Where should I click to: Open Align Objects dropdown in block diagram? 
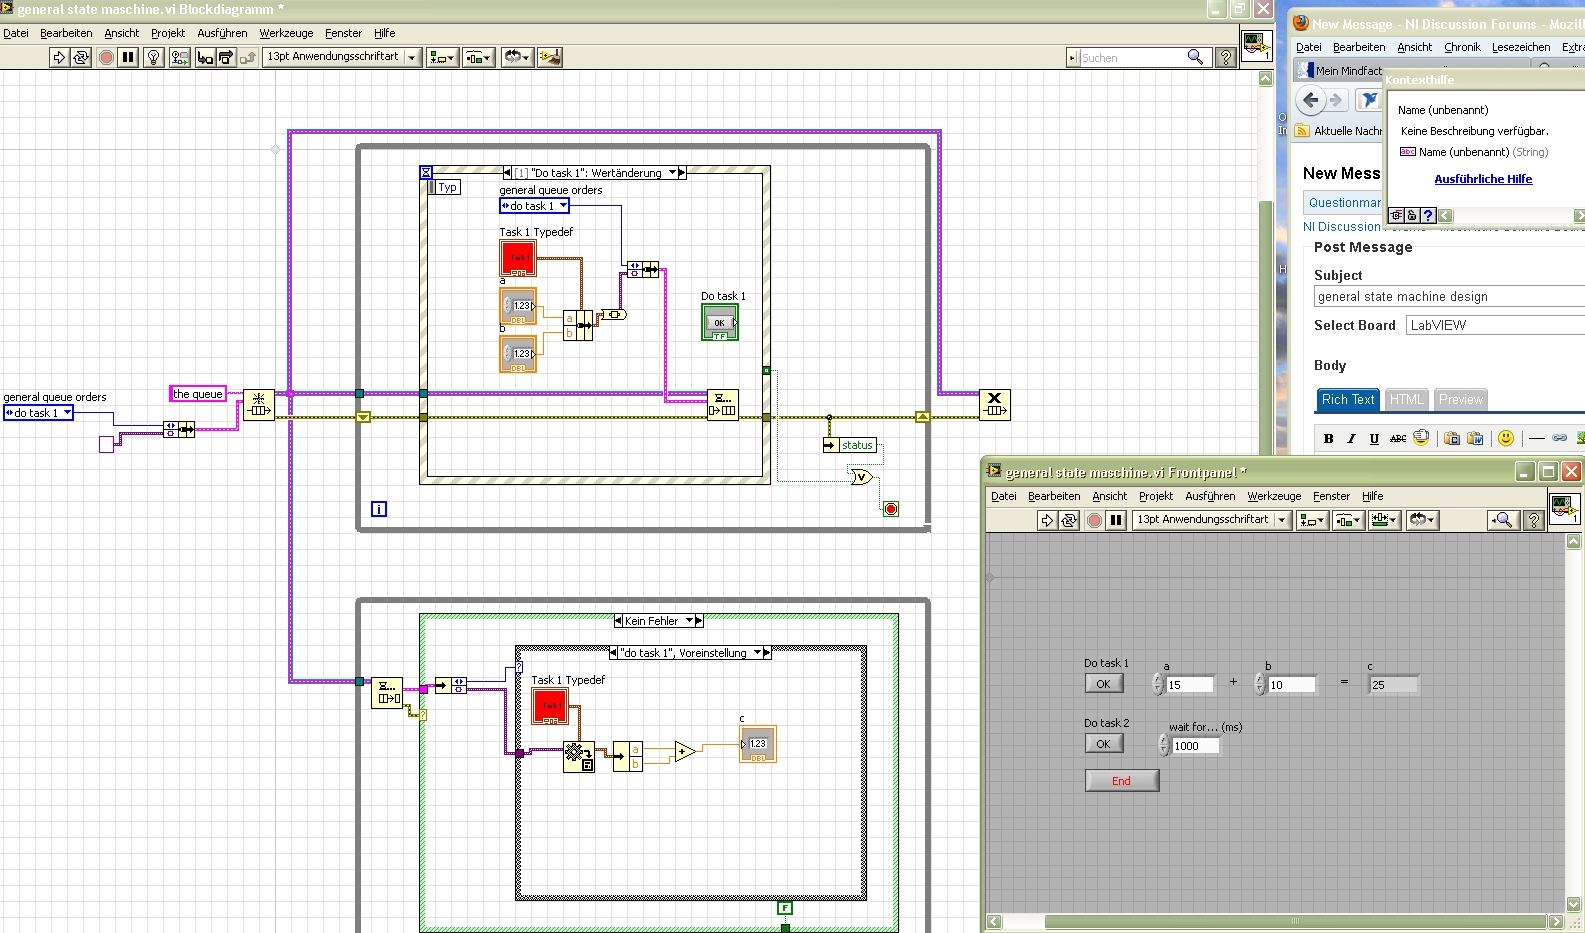(x=442, y=58)
